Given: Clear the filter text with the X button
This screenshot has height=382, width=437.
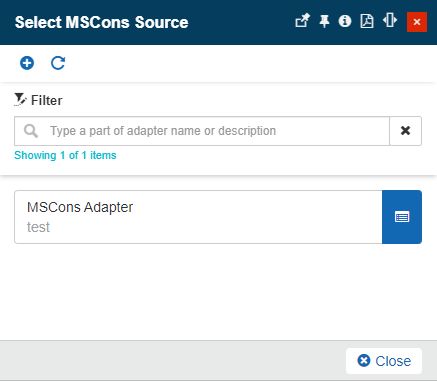Looking at the screenshot, I should coord(405,131).
